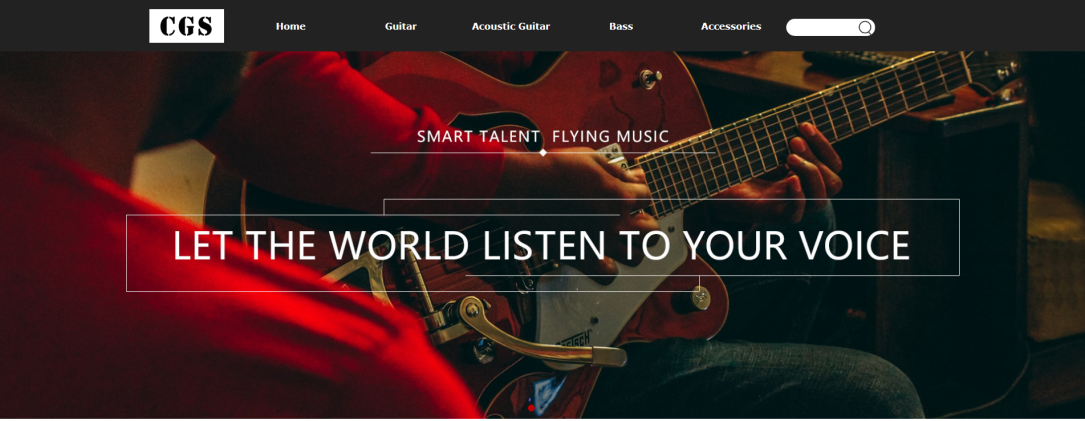This screenshot has width=1085, height=421.
Task: Click the "SMART TALENT FLYING MUSIC" tagline
Action: 543,136
